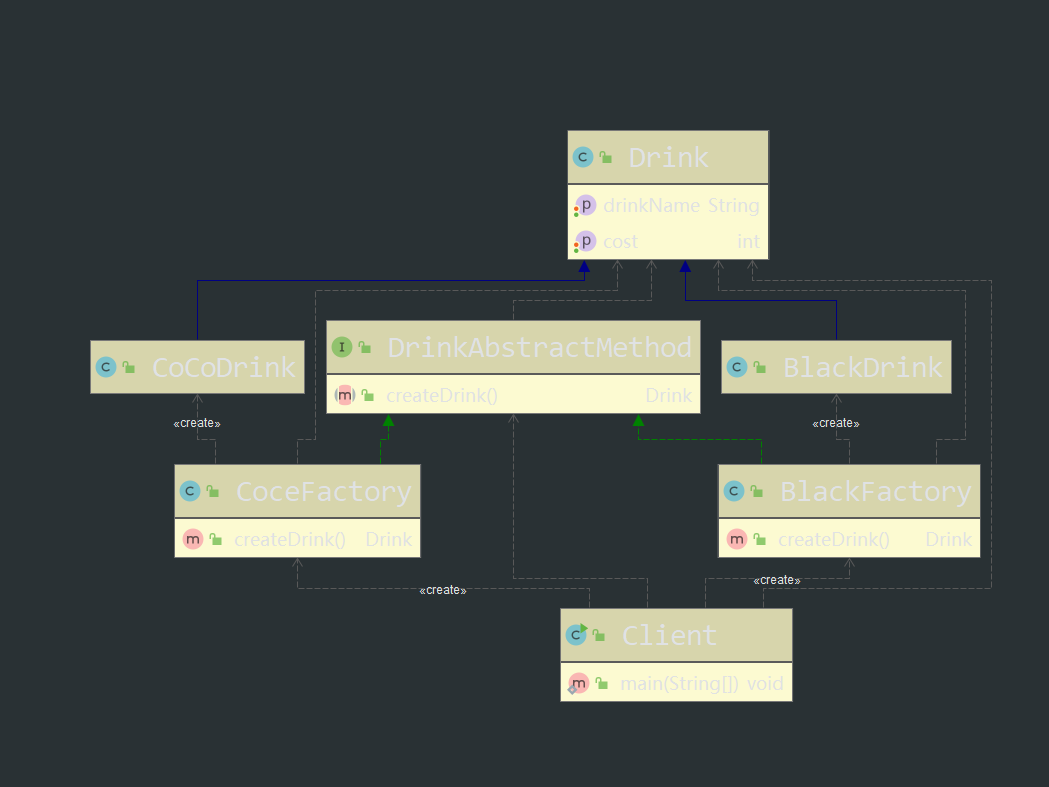Click the method icon beside main(String[])
The width and height of the screenshot is (1049, 787).
click(x=579, y=683)
